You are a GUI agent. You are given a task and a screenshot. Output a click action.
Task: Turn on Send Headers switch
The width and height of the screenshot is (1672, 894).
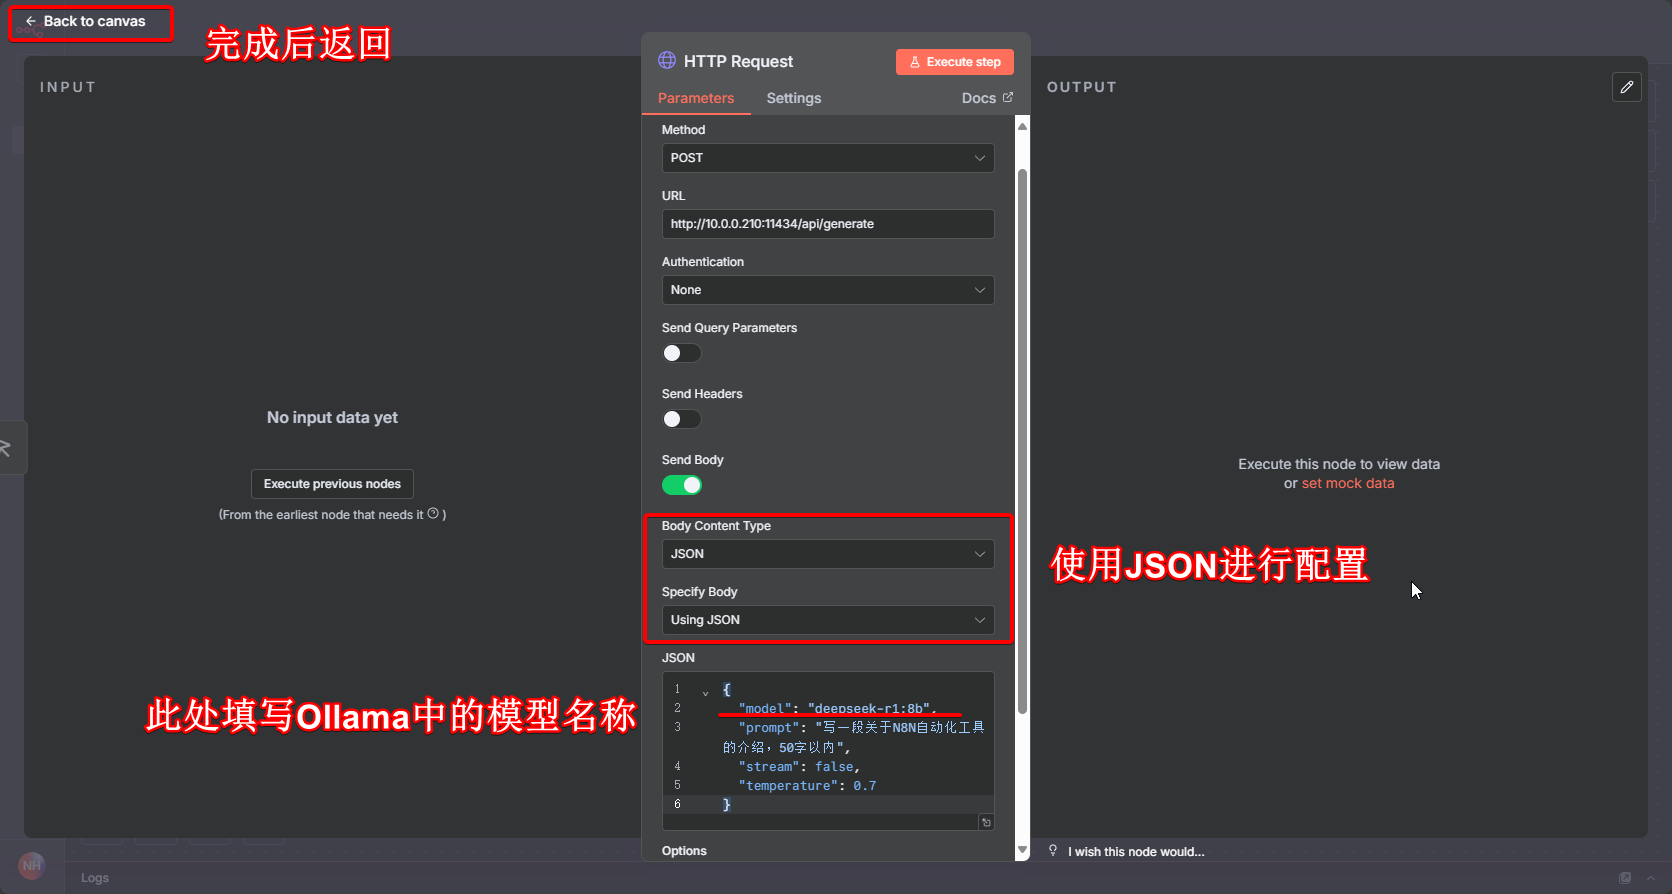pyautogui.click(x=682, y=419)
